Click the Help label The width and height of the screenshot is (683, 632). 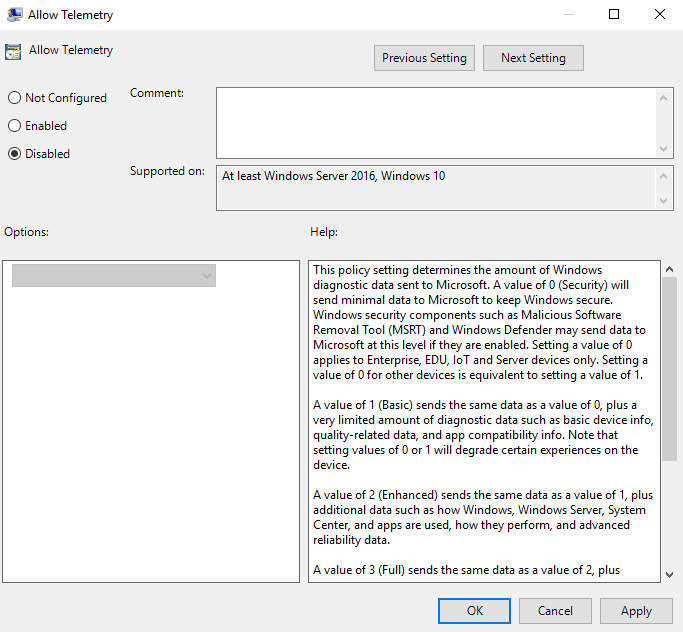tap(324, 232)
